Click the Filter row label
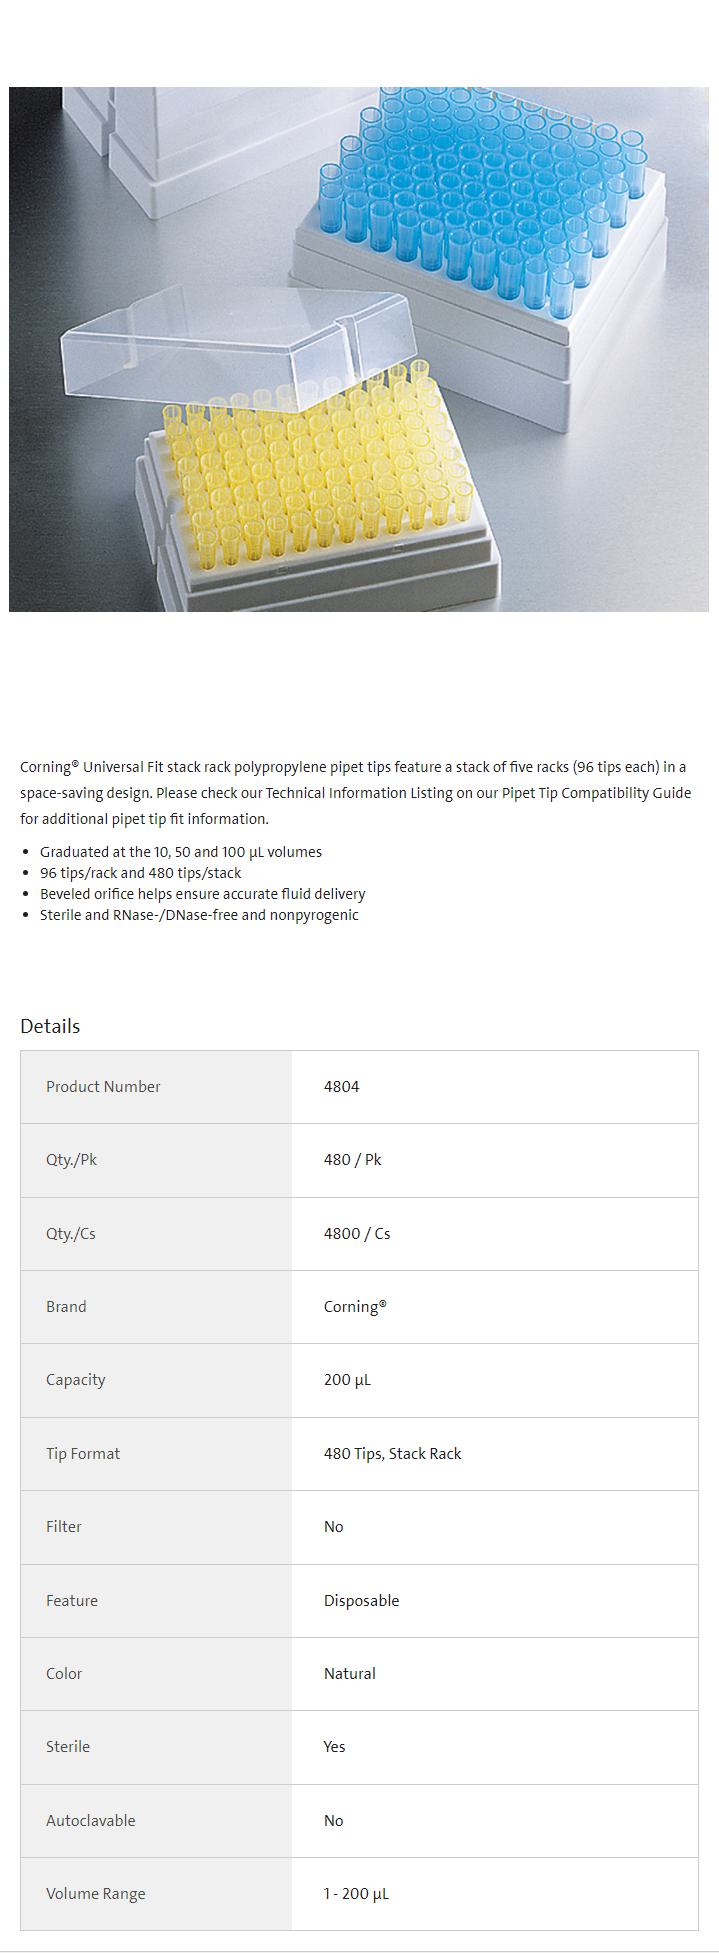The width and height of the screenshot is (719, 1953). (x=64, y=1527)
